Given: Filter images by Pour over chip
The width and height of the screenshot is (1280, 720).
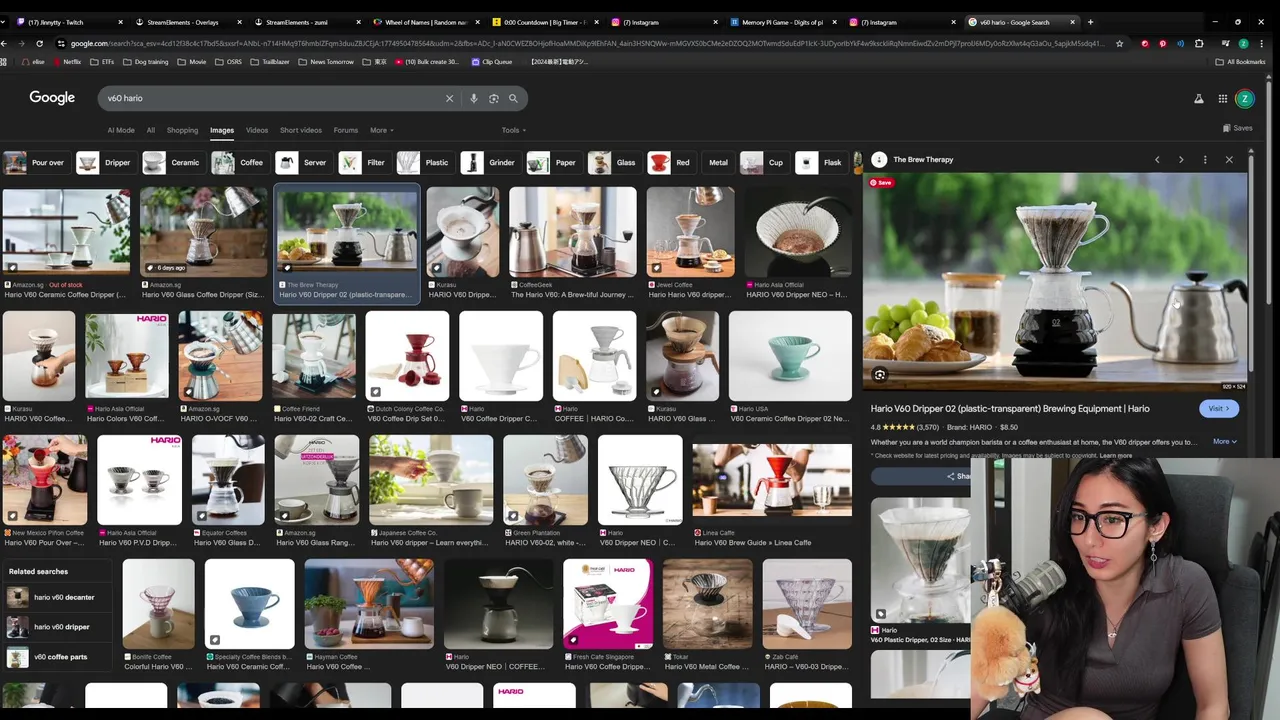Looking at the screenshot, I should [35, 162].
